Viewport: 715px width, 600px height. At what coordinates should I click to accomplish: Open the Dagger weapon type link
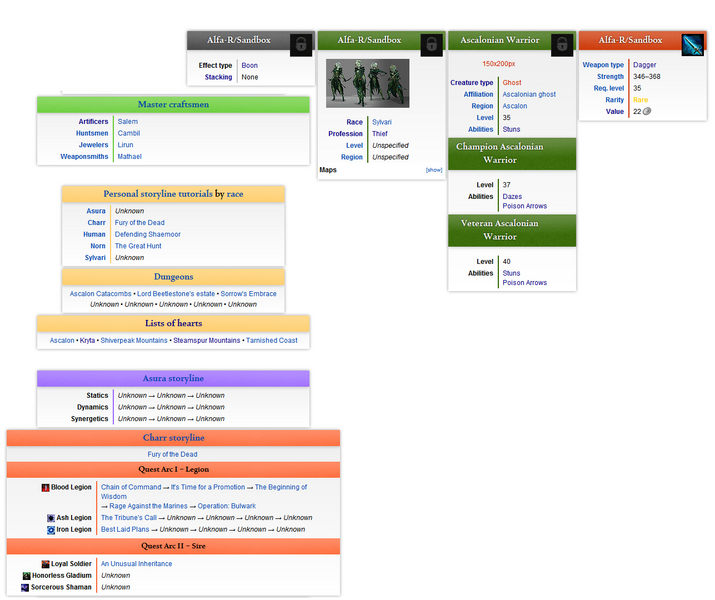click(x=644, y=65)
